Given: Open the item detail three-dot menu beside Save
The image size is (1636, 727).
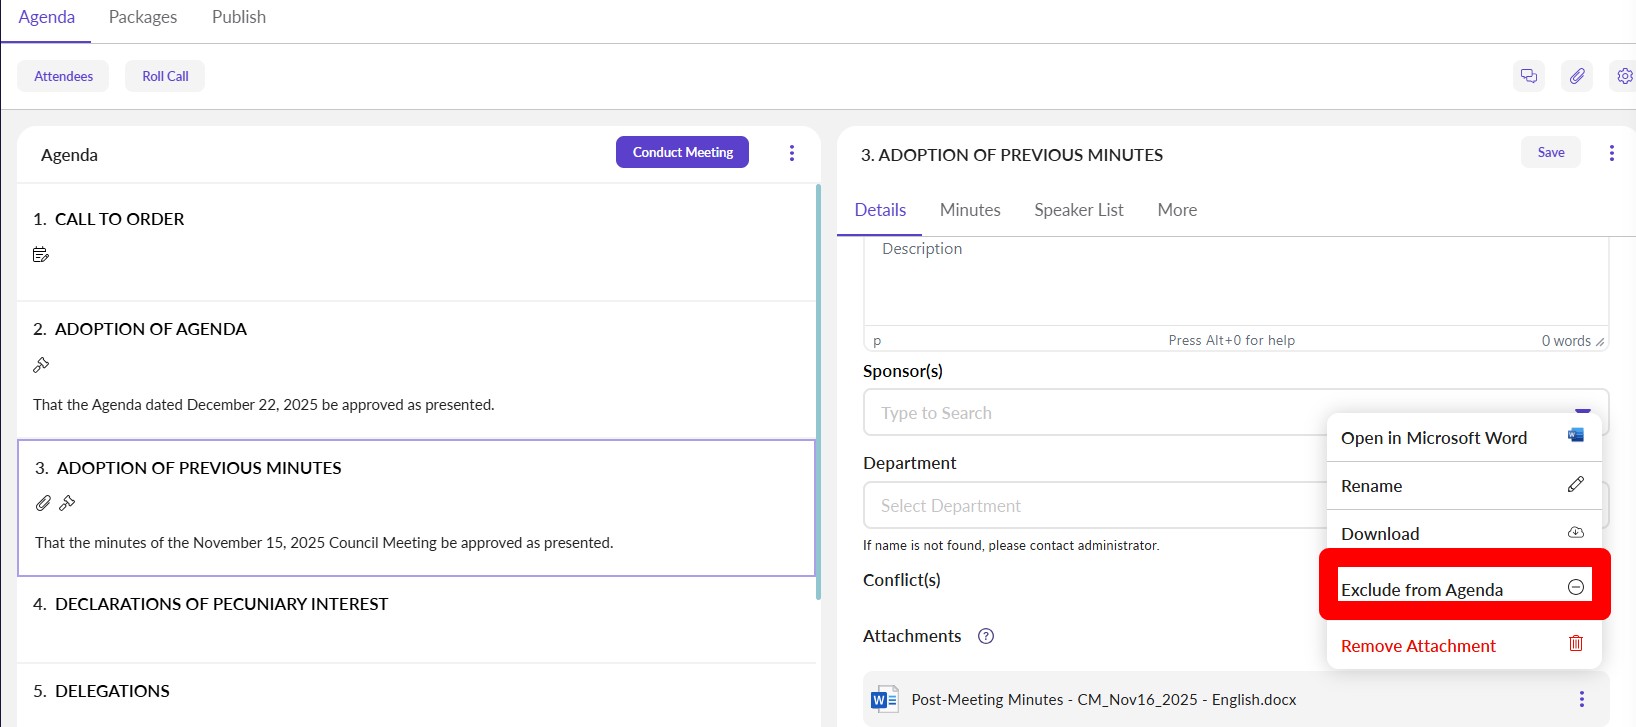Looking at the screenshot, I should click(1611, 153).
